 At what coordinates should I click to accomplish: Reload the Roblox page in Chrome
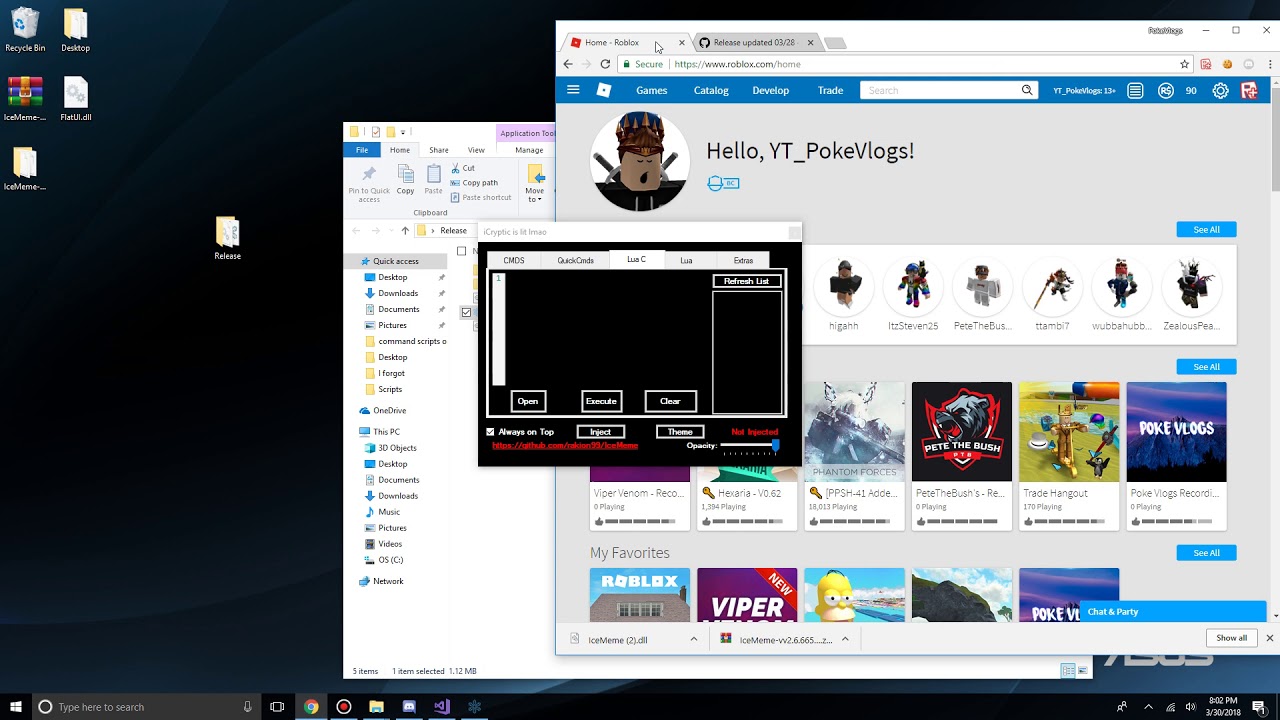[605, 64]
